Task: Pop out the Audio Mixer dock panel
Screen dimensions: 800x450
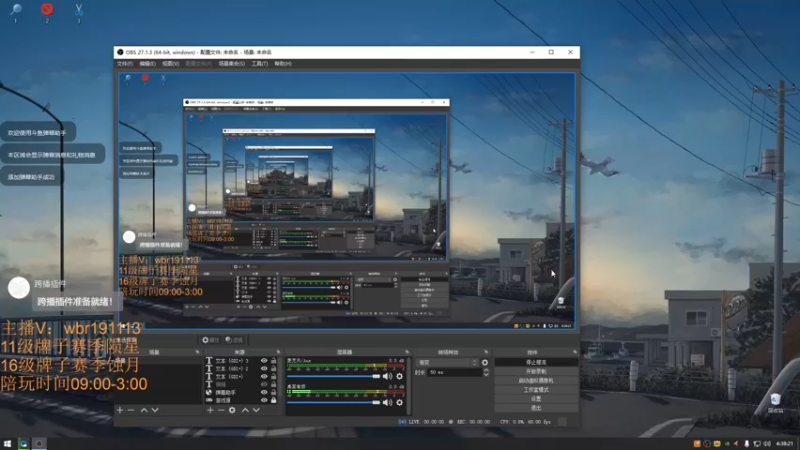Action: tap(407, 352)
